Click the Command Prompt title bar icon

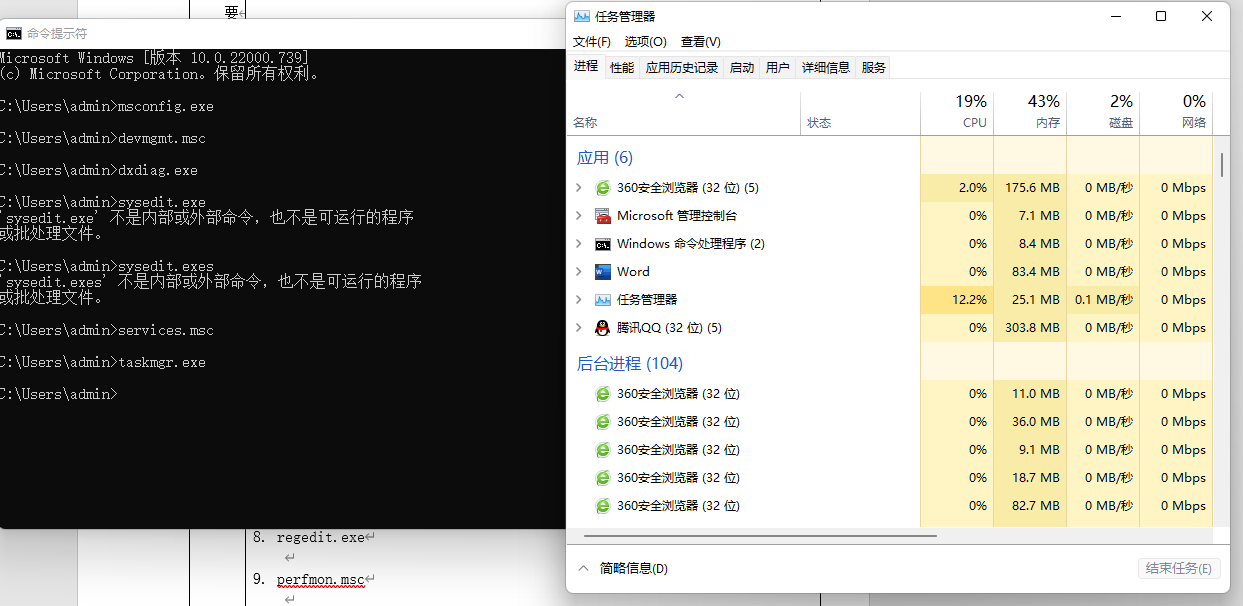click(x=14, y=33)
